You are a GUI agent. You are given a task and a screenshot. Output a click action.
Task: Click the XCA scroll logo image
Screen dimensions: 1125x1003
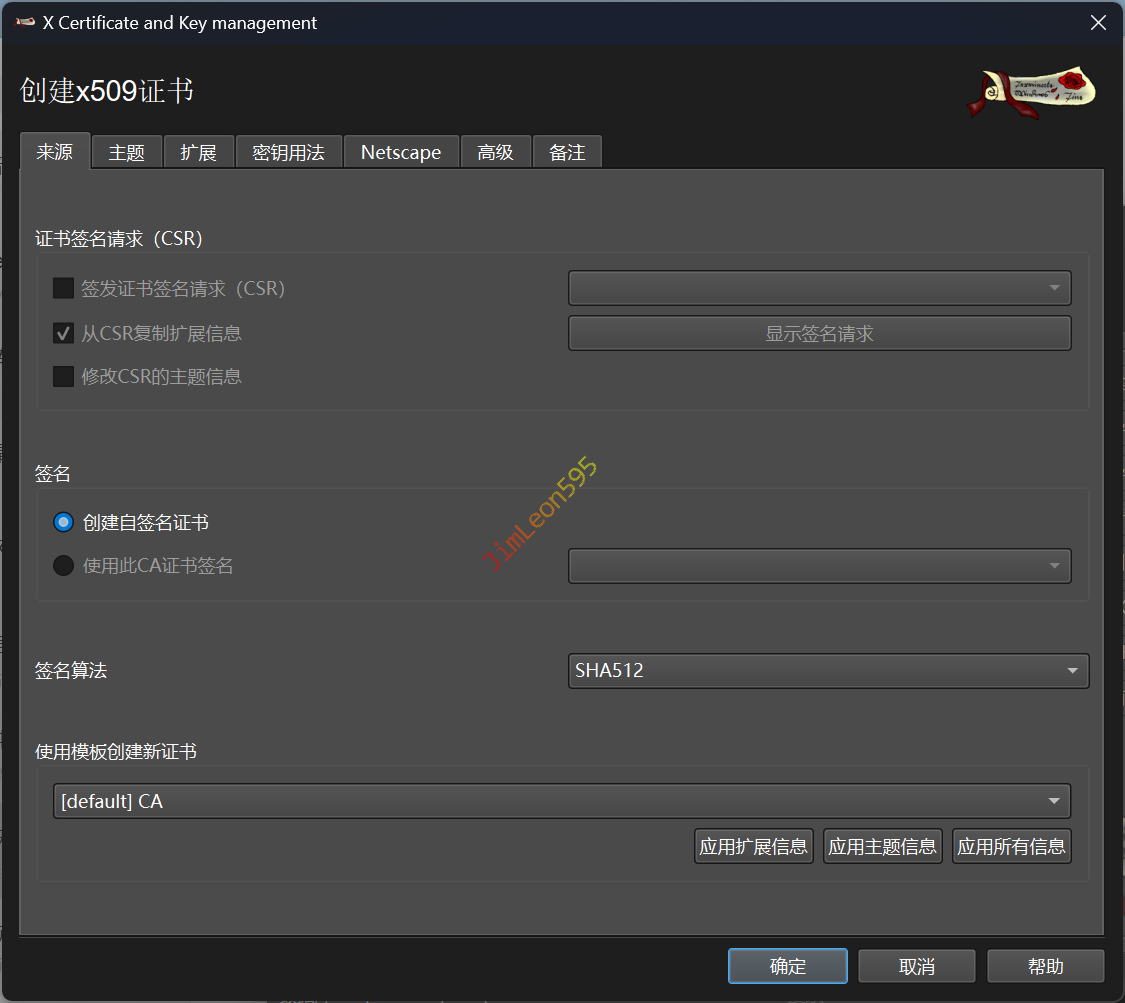point(1031,92)
